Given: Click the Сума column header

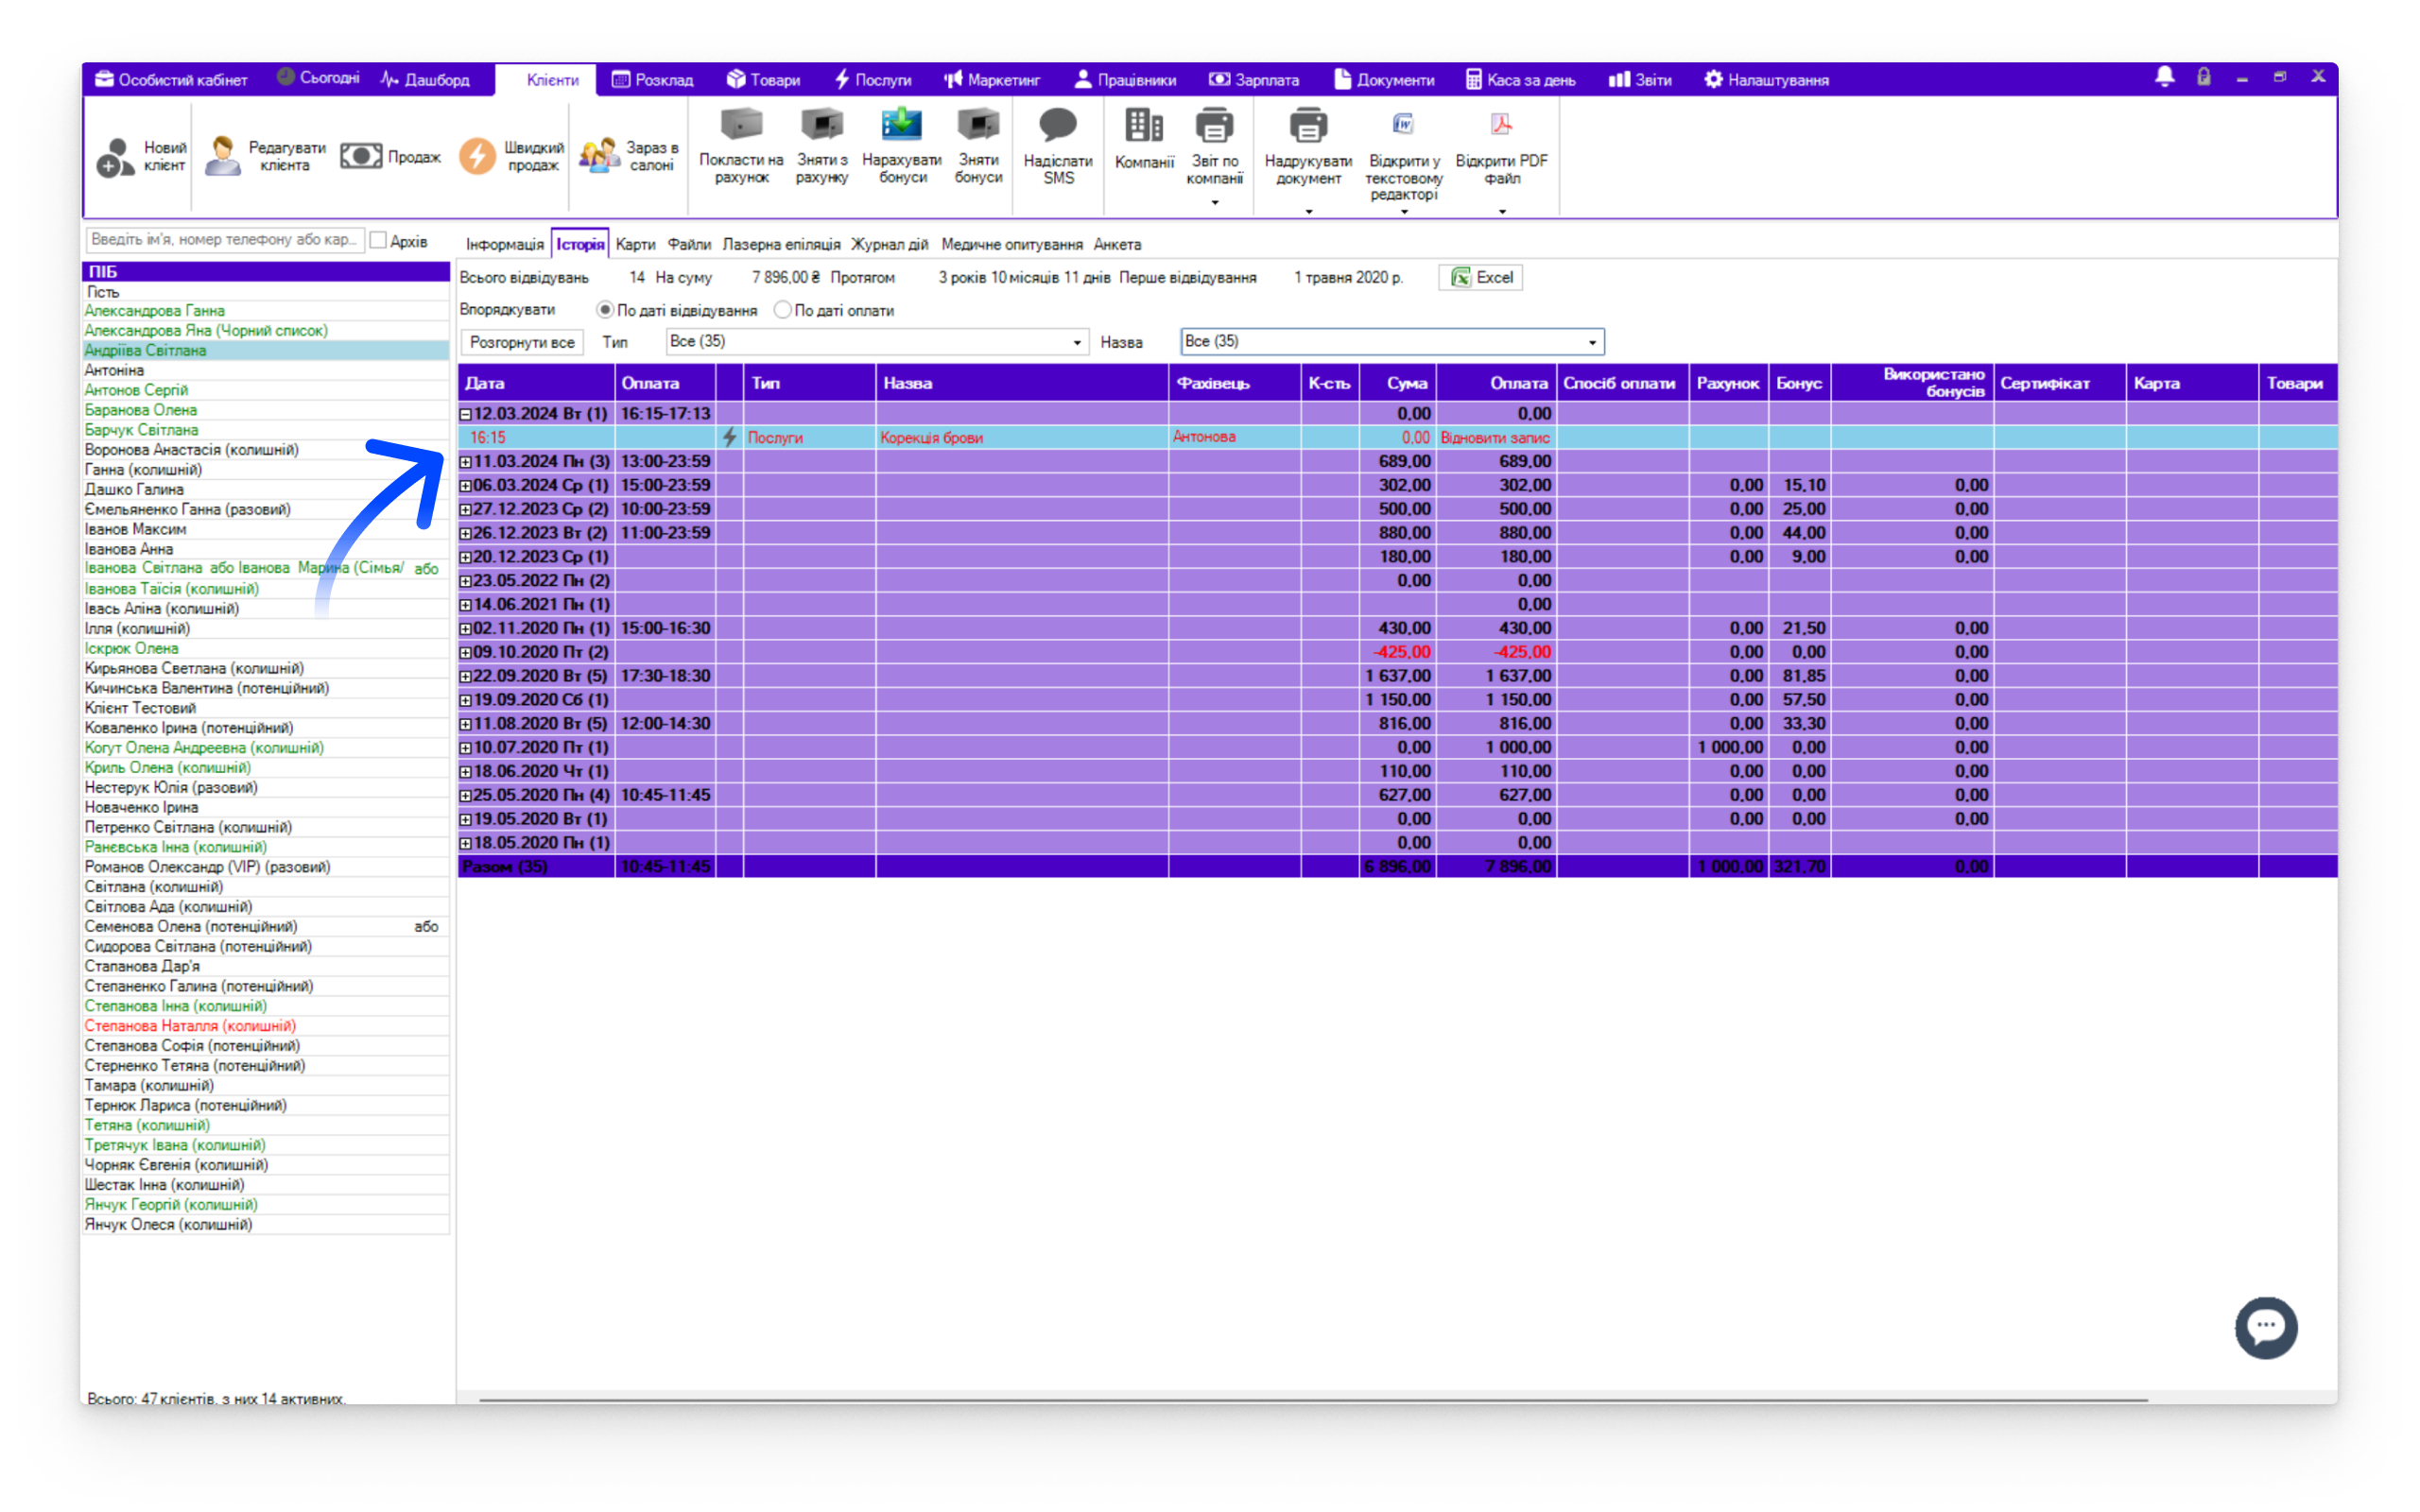Looking at the screenshot, I should click(1398, 383).
